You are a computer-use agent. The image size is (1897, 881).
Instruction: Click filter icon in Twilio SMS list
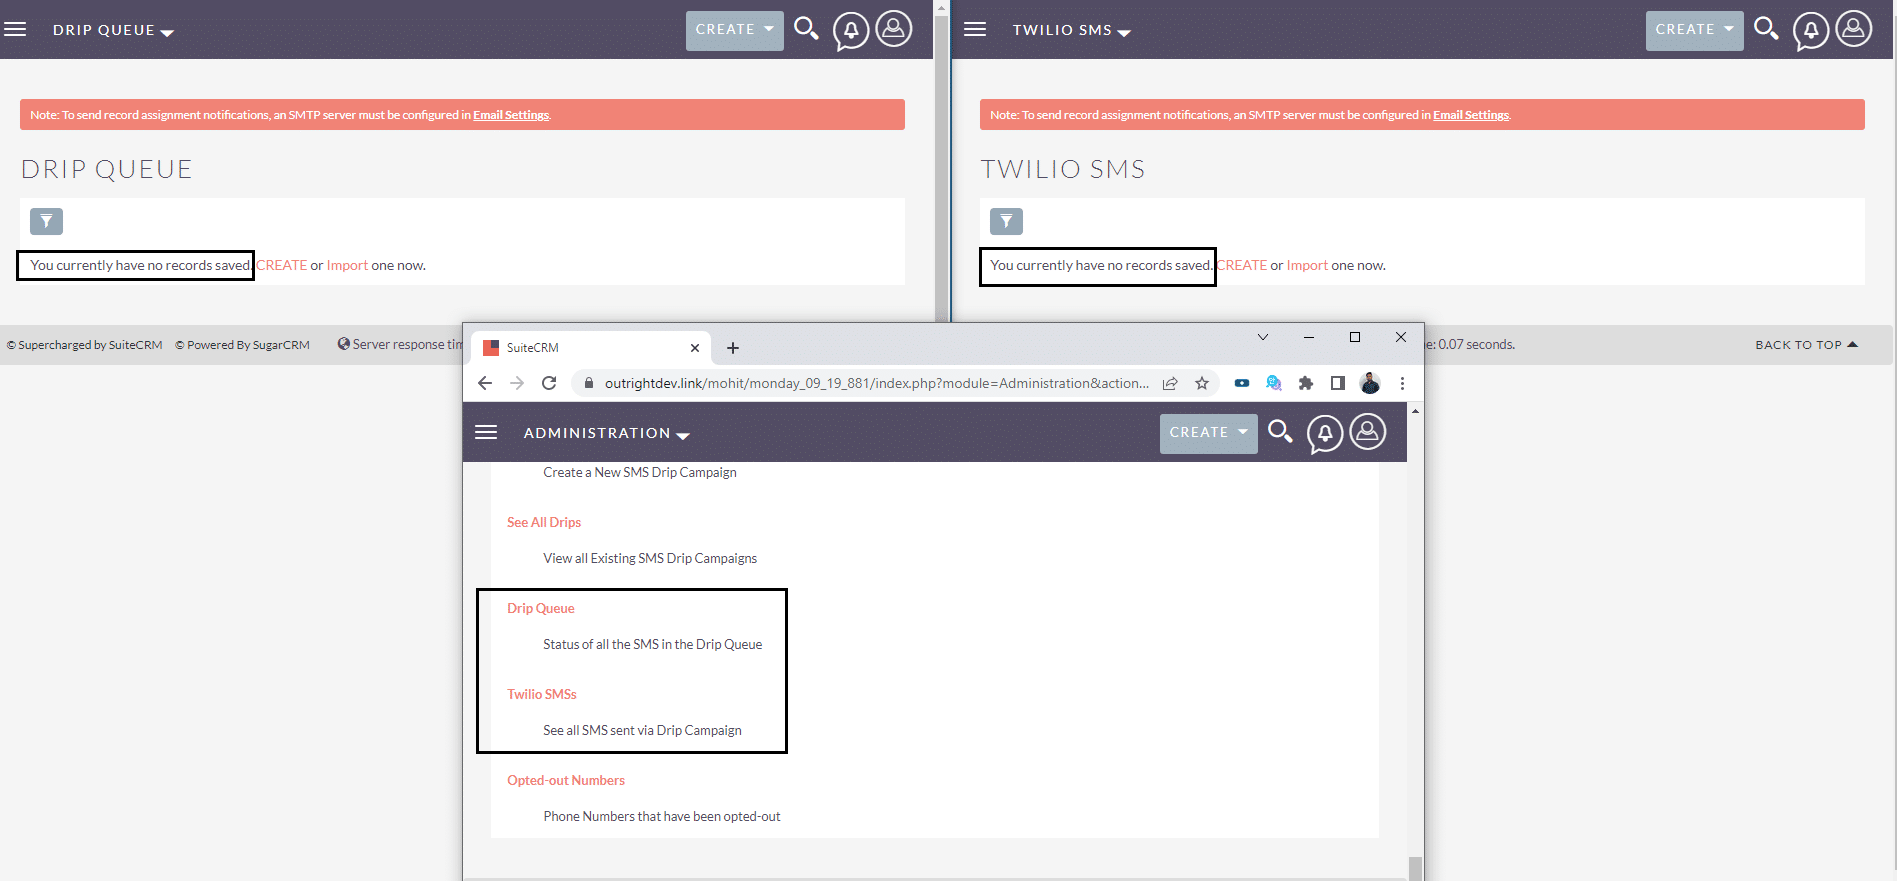coord(1006,221)
